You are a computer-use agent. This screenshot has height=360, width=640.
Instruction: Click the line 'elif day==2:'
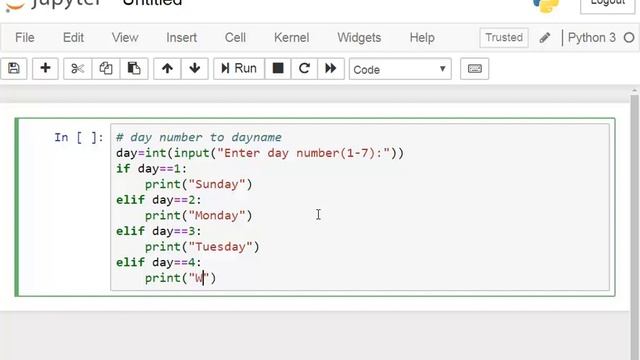158,200
